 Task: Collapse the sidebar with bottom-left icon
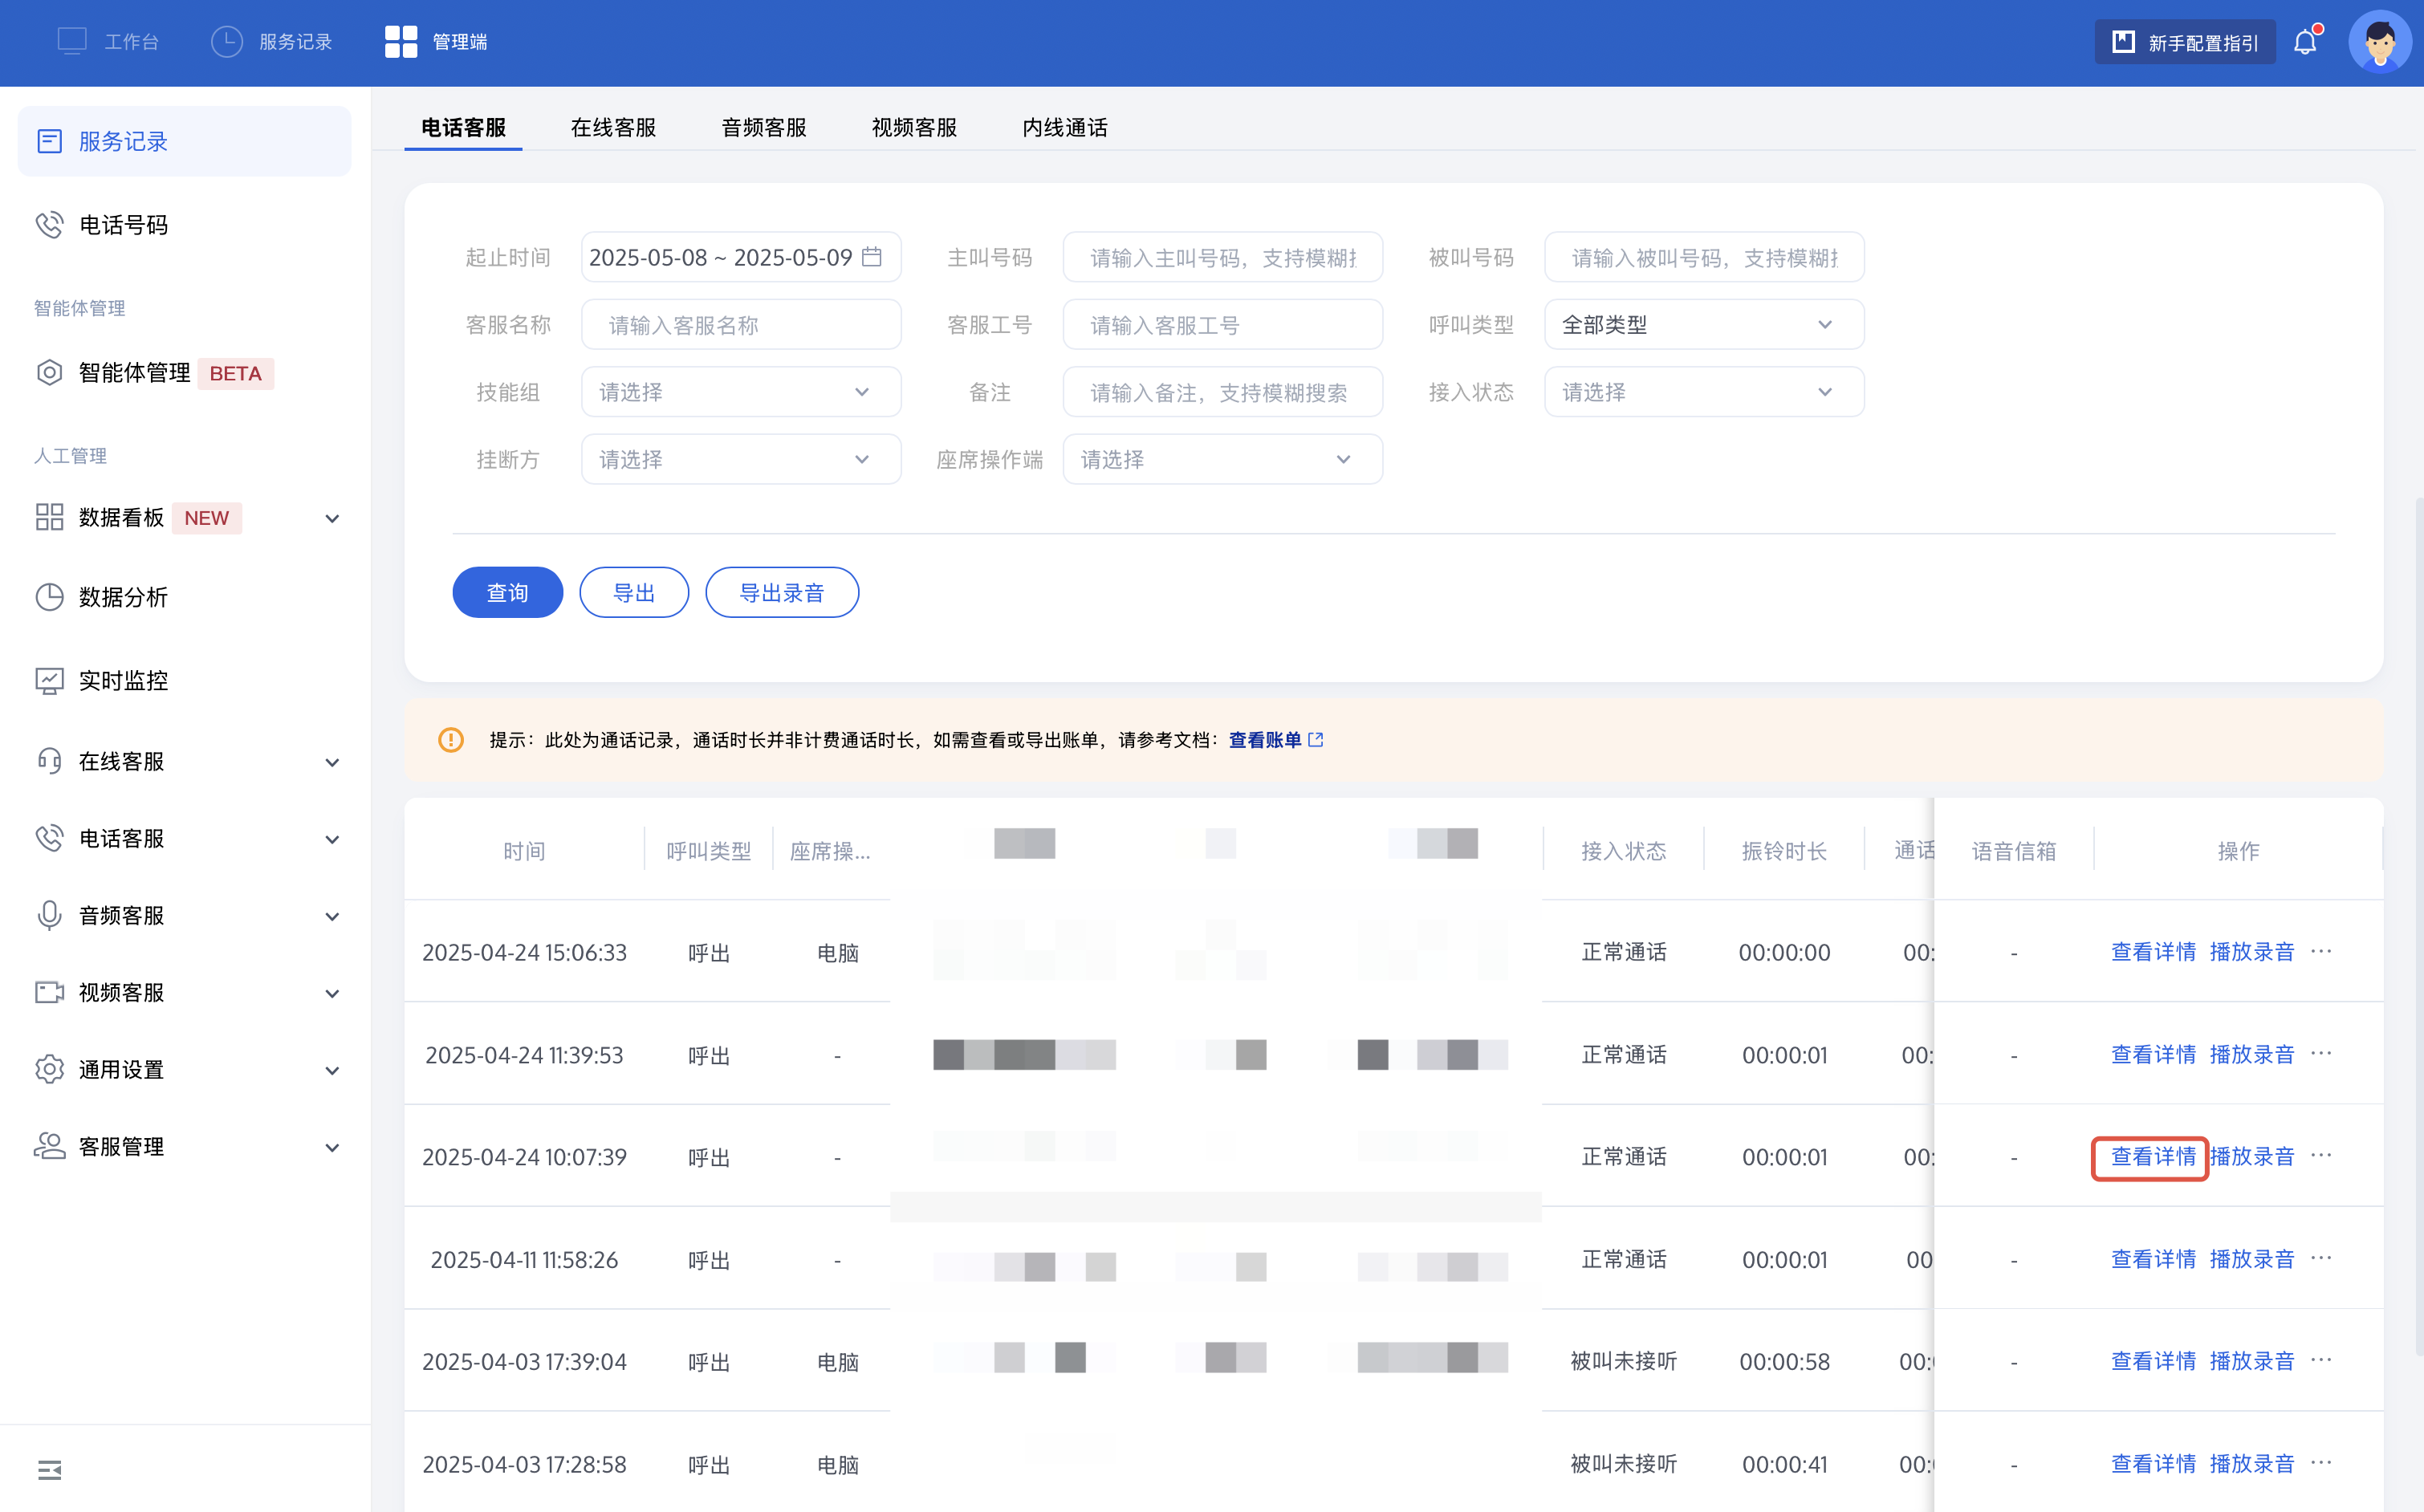point(49,1469)
